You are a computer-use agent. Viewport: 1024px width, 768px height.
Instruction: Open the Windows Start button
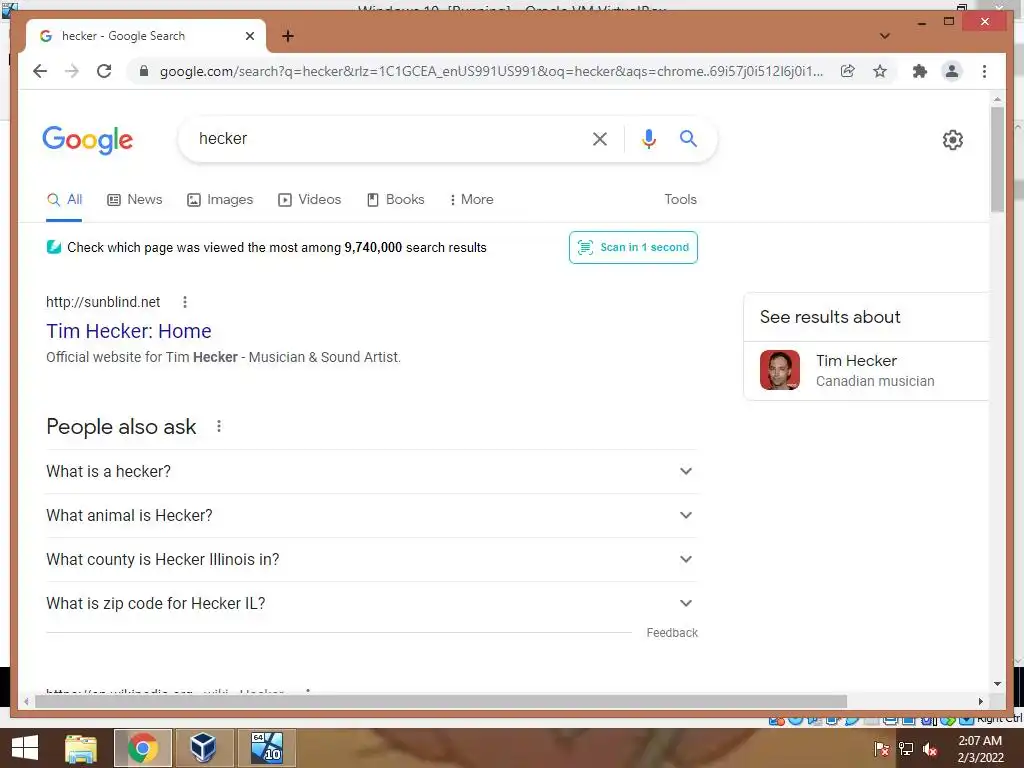[25, 748]
